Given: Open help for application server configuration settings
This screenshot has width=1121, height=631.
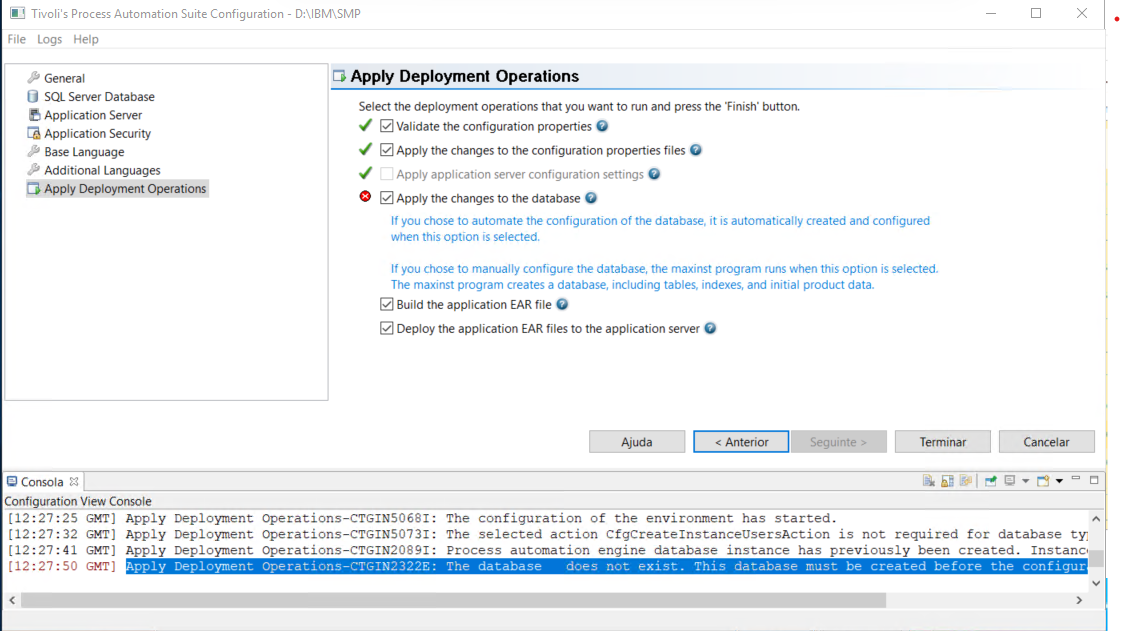Looking at the screenshot, I should [x=654, y=174].
